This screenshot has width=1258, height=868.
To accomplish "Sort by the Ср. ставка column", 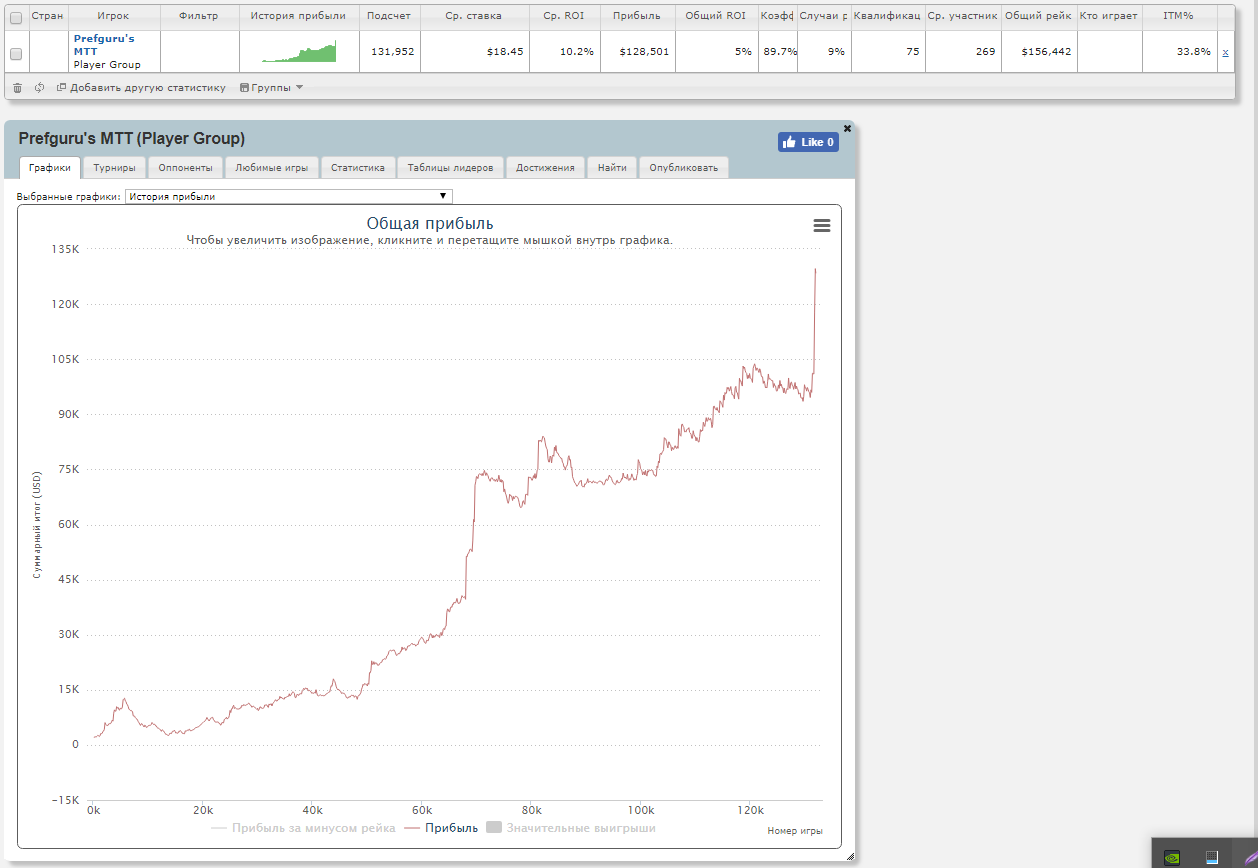I will click(x=474, y=16).
